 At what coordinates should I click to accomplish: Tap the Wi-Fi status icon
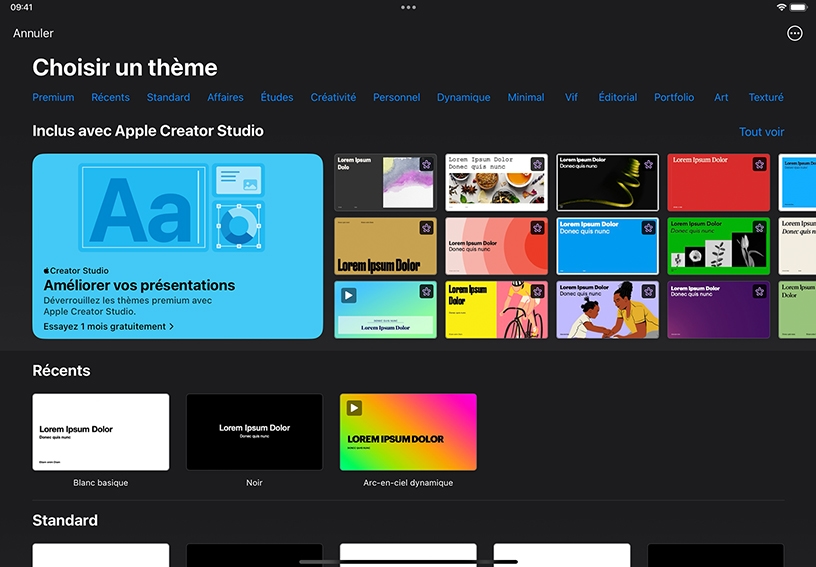tap(781, 7)
